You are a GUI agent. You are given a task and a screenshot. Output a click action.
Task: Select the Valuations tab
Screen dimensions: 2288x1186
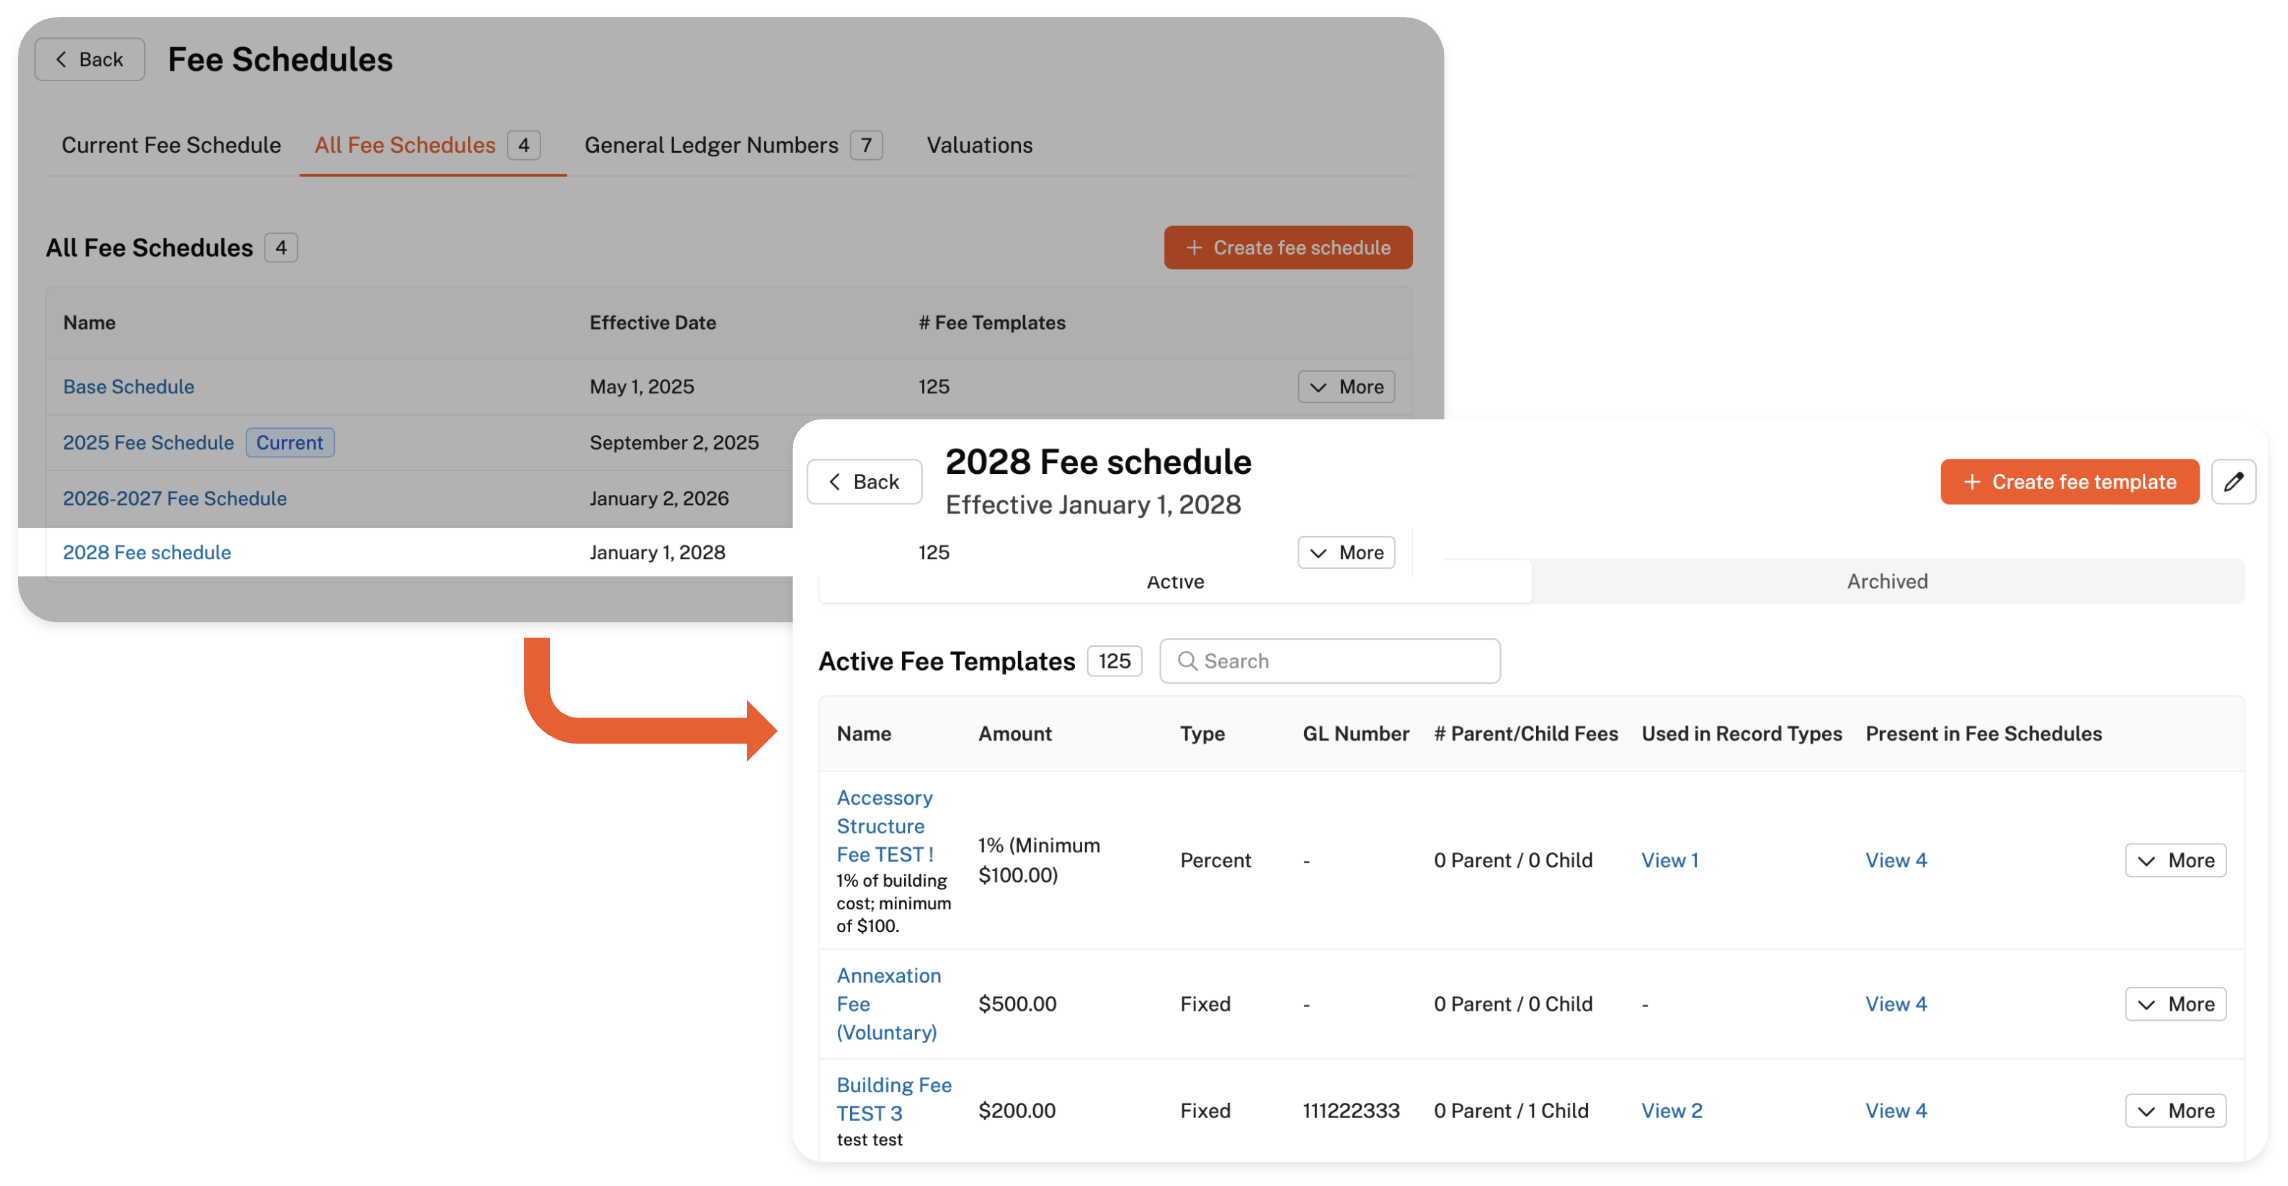tap(979, 146)
